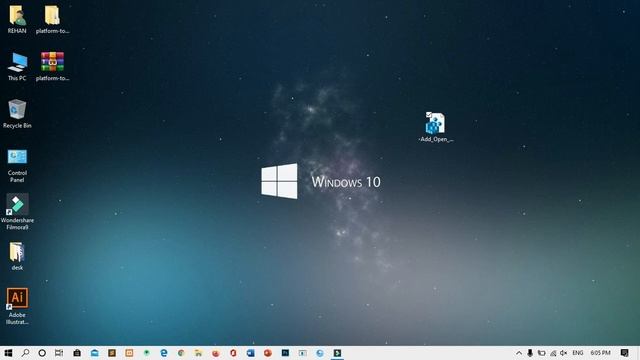Launch PowerPoint from taskbar

(268, 353)
